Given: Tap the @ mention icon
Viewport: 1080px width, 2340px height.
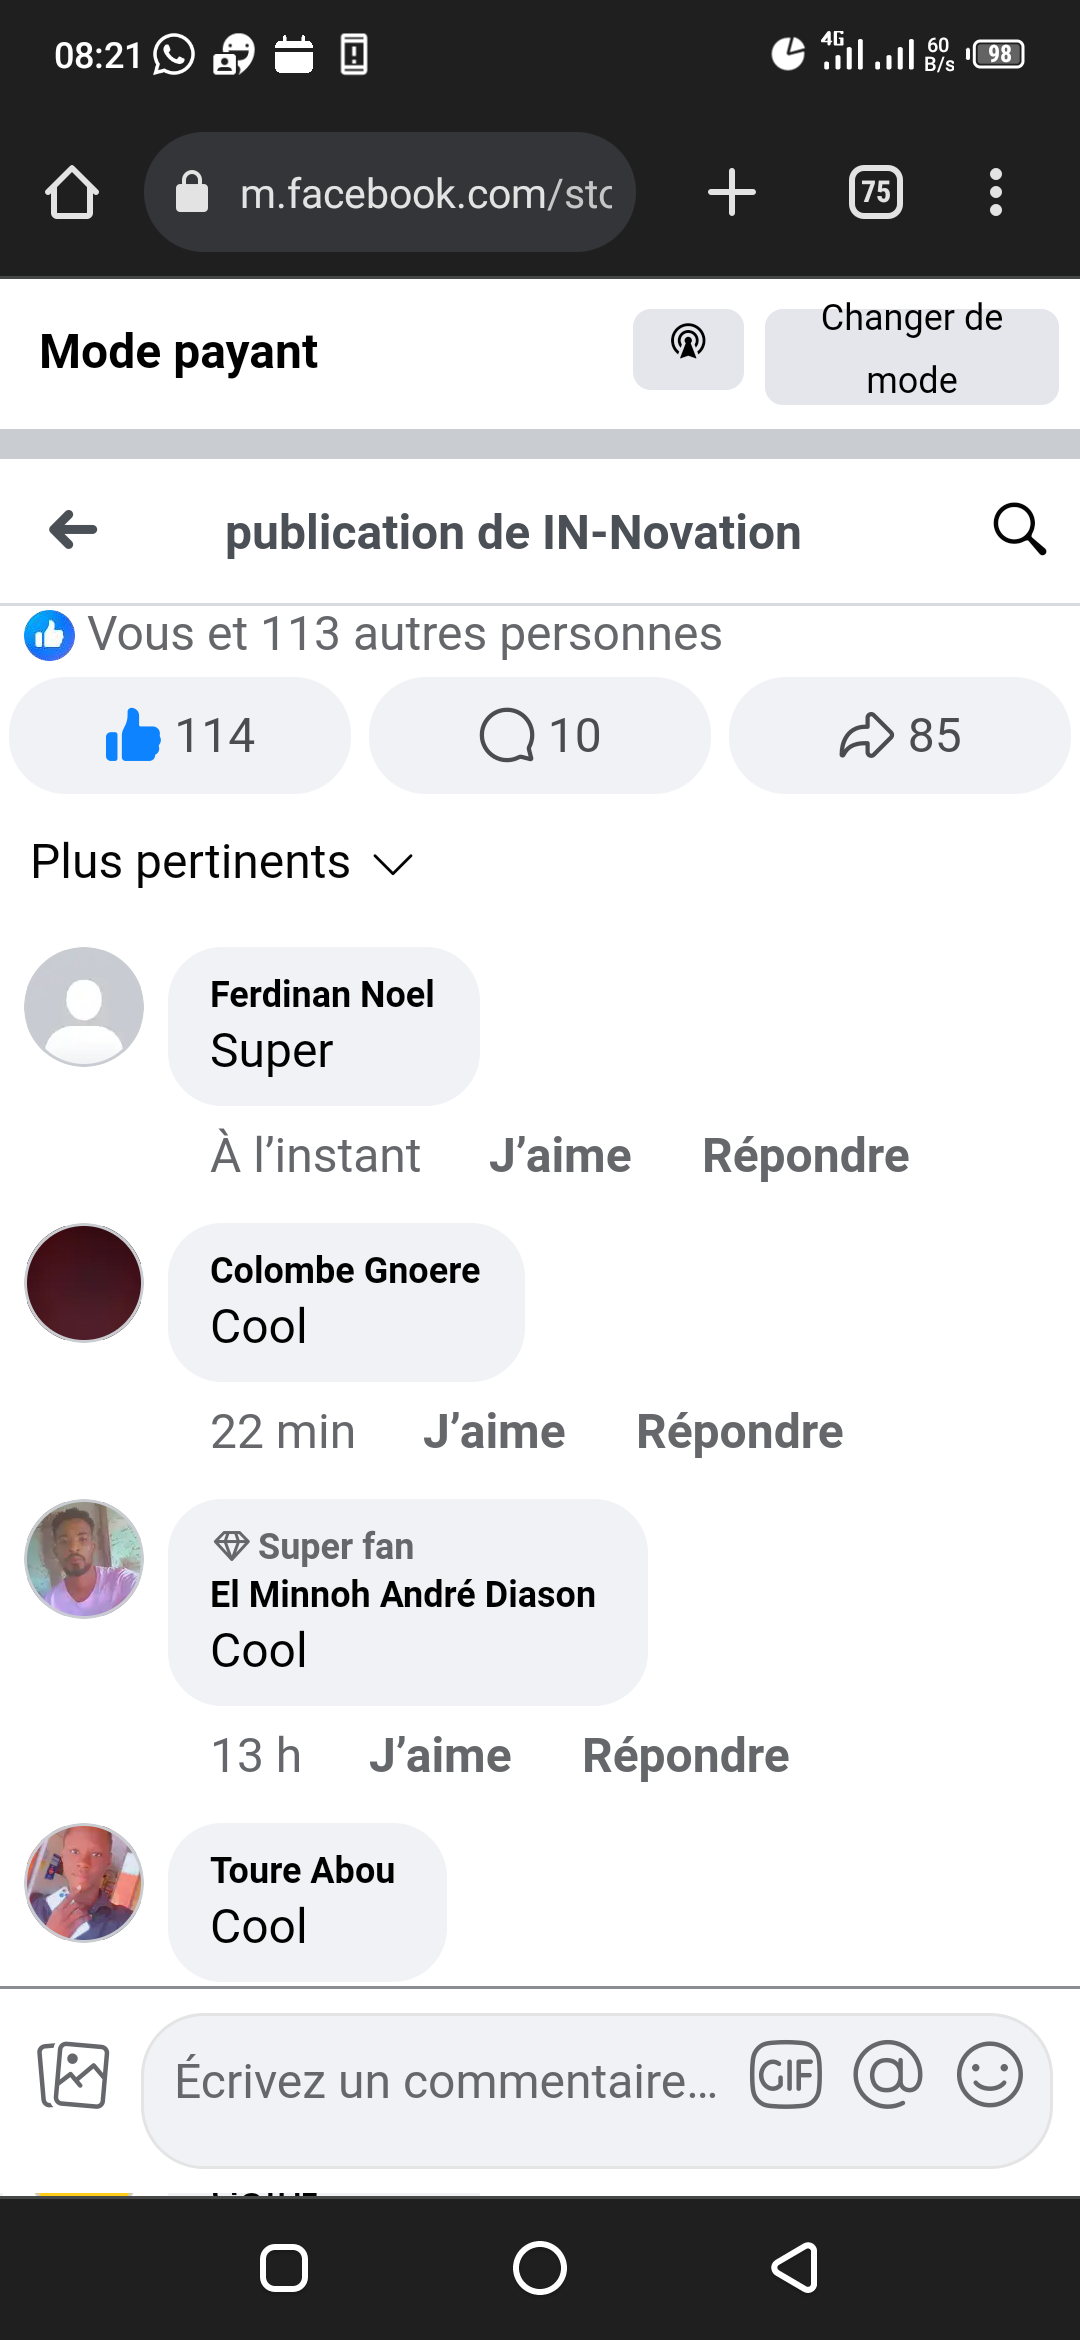Looking at the screenshot, I should click(888, 2075).
